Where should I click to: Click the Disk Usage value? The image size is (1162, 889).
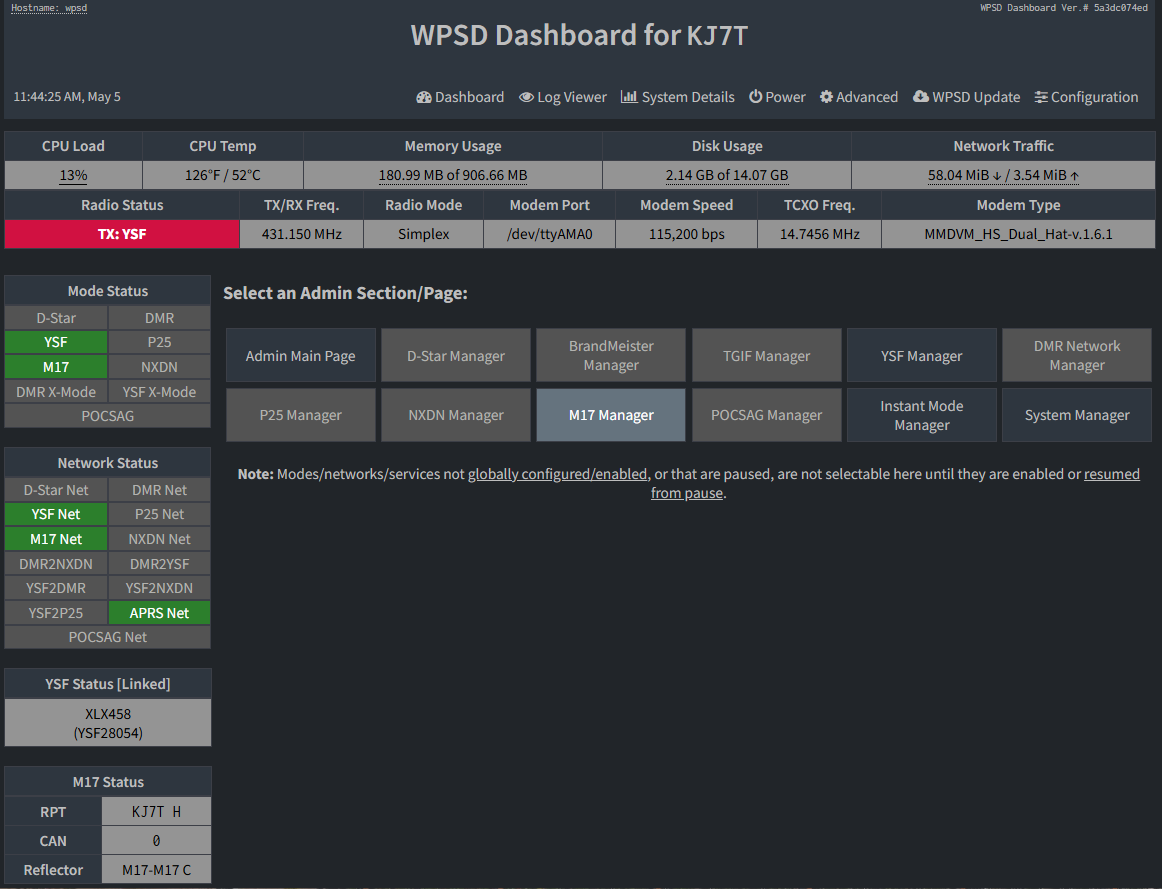click(727, 175)
